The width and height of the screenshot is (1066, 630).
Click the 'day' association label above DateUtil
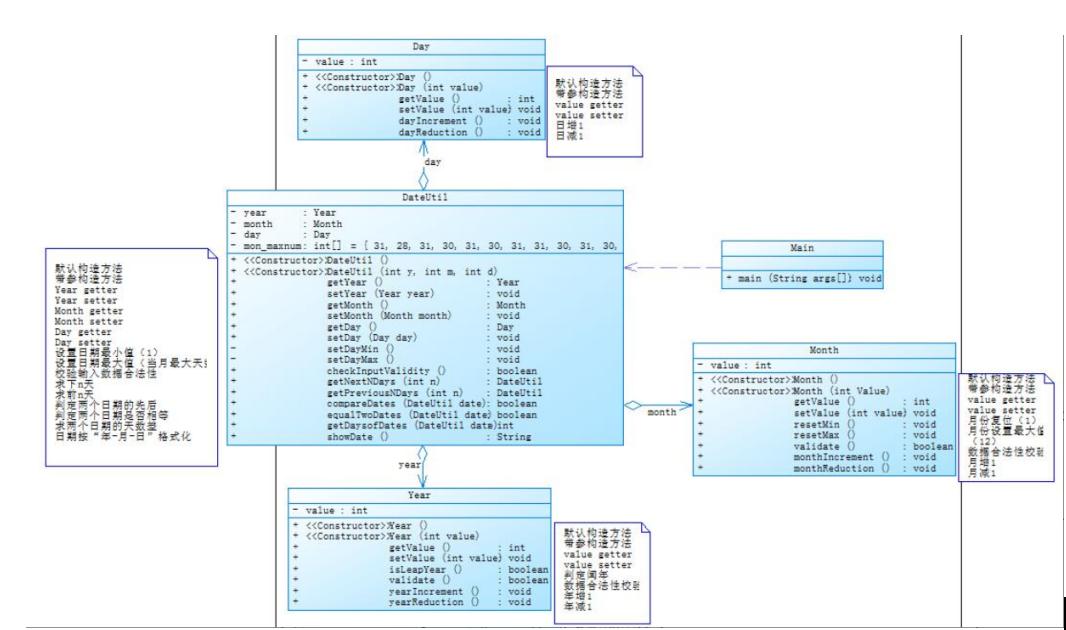tap(432, 162)
